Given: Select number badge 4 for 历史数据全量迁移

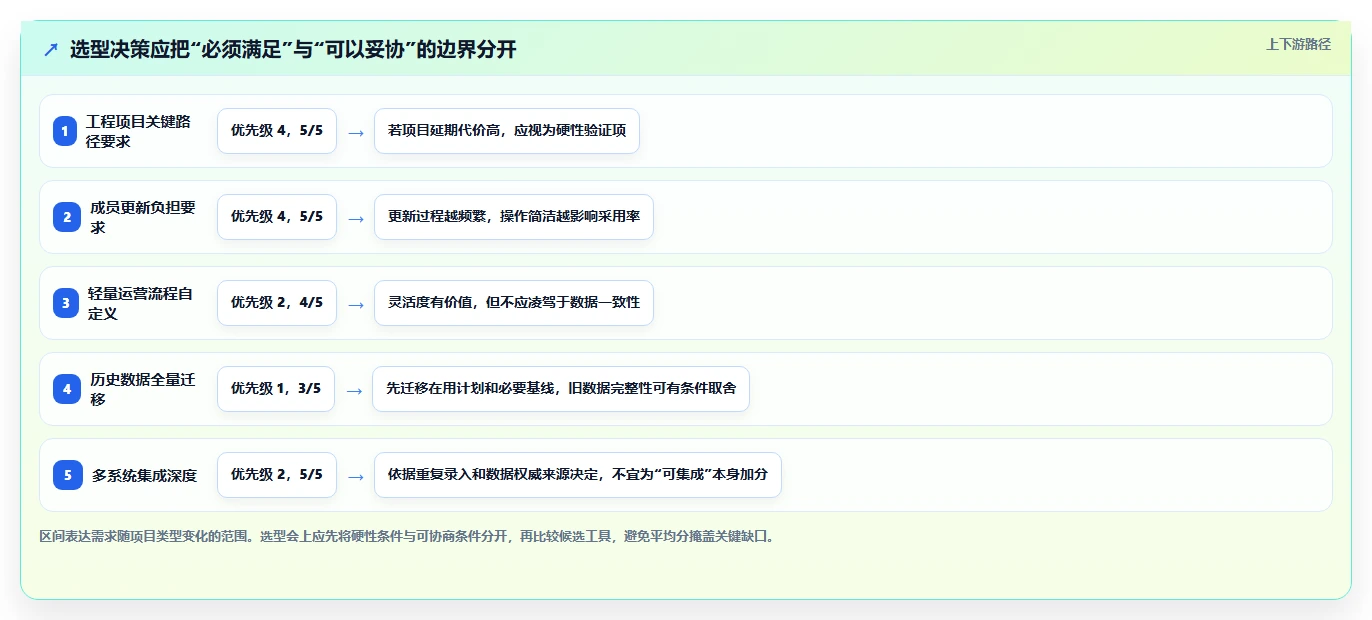Looking at the screenshot, I should tap(65, 389).
